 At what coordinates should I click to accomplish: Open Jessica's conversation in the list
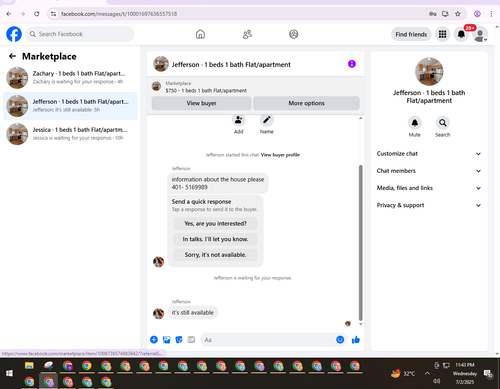click(70, 134)
